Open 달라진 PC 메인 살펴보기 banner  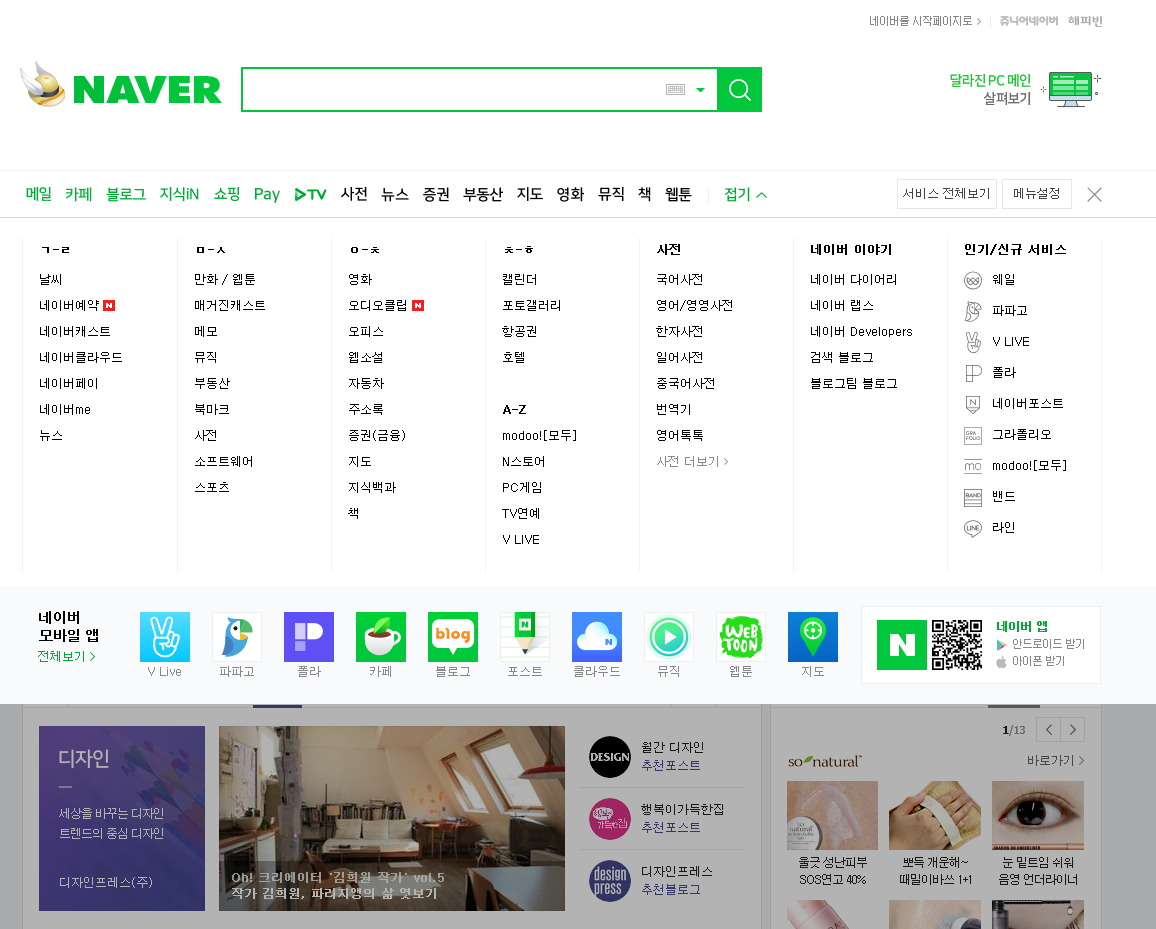point(1025,89)
